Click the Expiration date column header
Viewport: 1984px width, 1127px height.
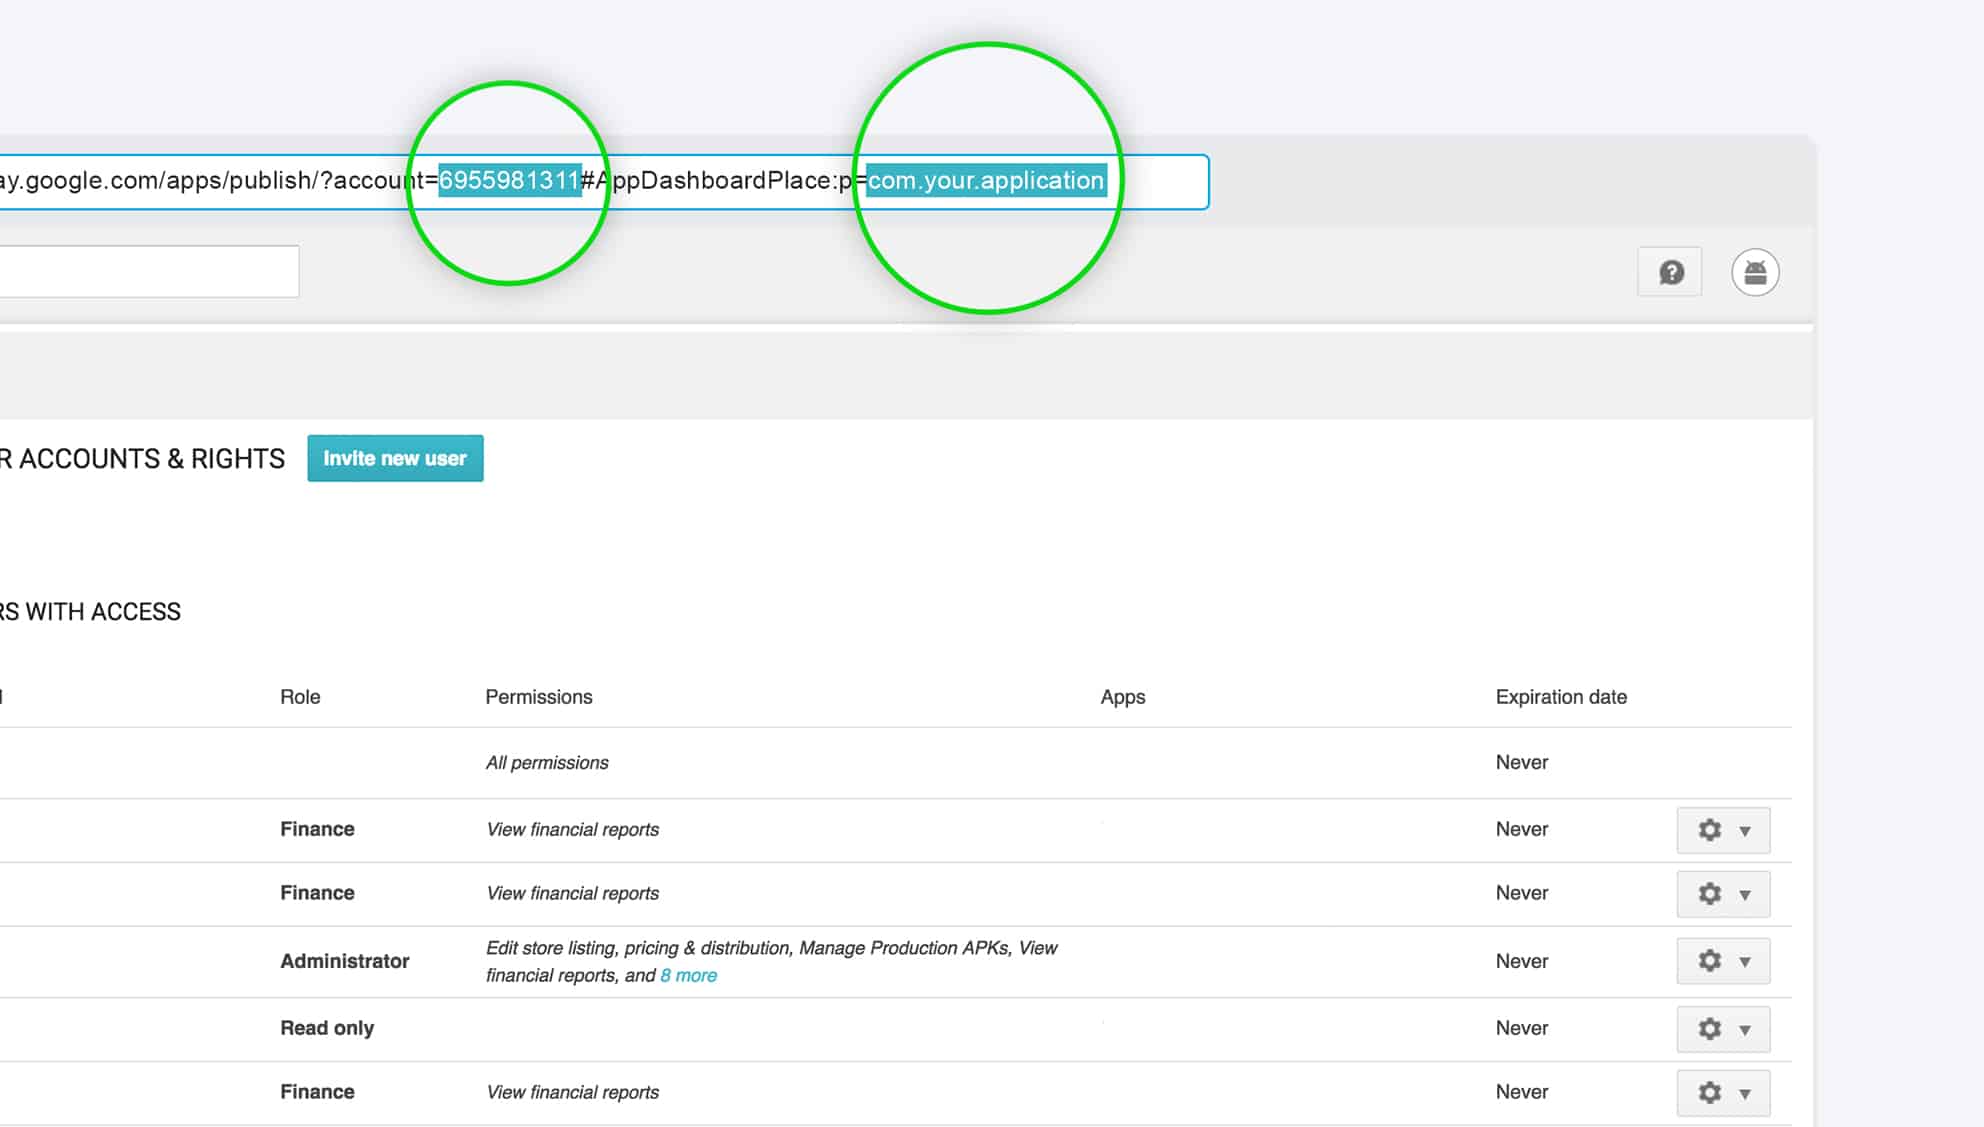tap(1560, 697)
